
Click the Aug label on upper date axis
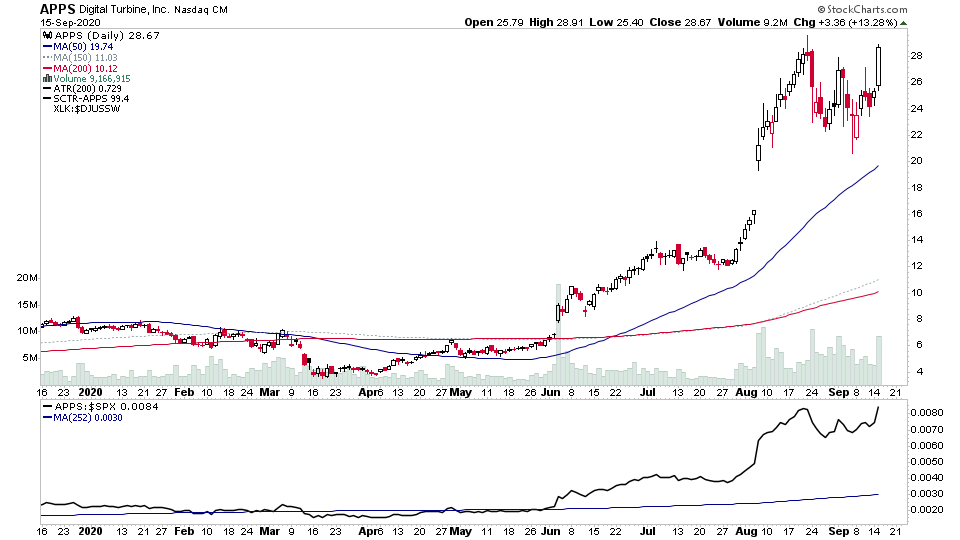(746, 392)
